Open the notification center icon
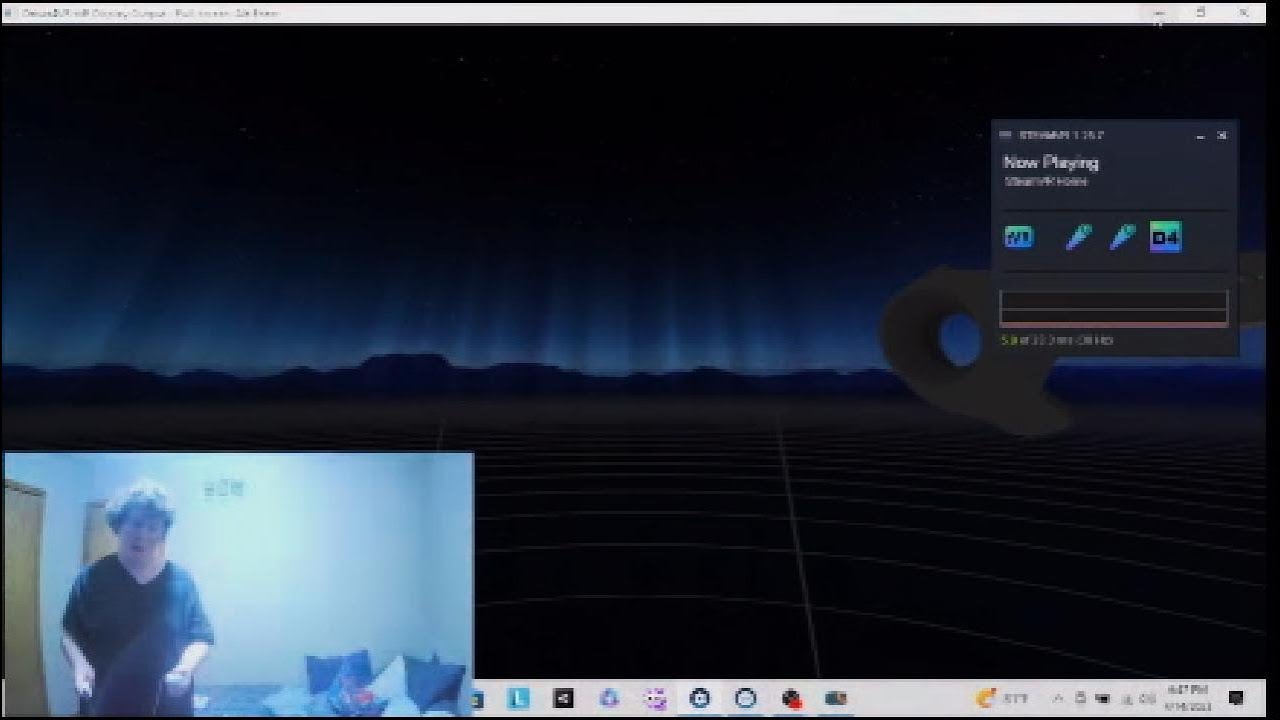This screenshot has height=720, width=1280. pos(1236,698)
